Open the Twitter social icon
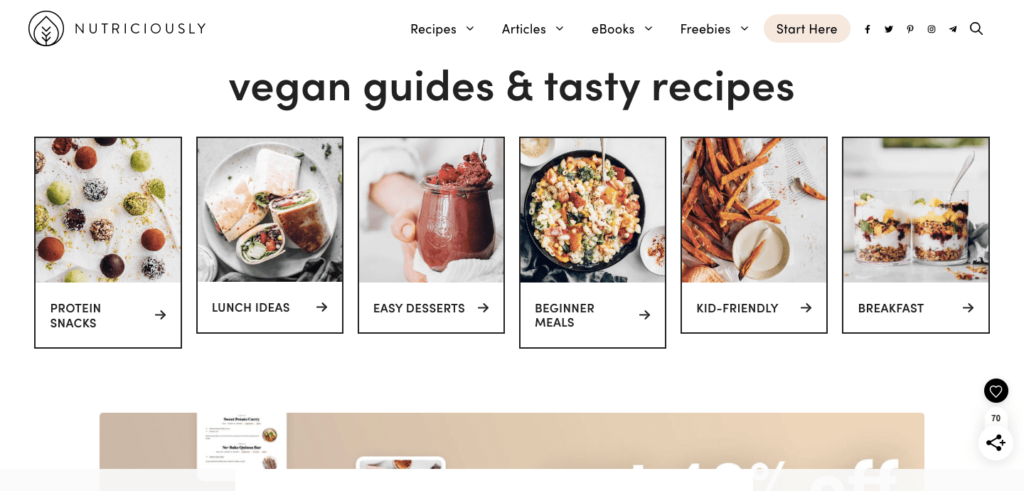The width and height of the screenshot is (1024, 491). (x=889, y=29)
